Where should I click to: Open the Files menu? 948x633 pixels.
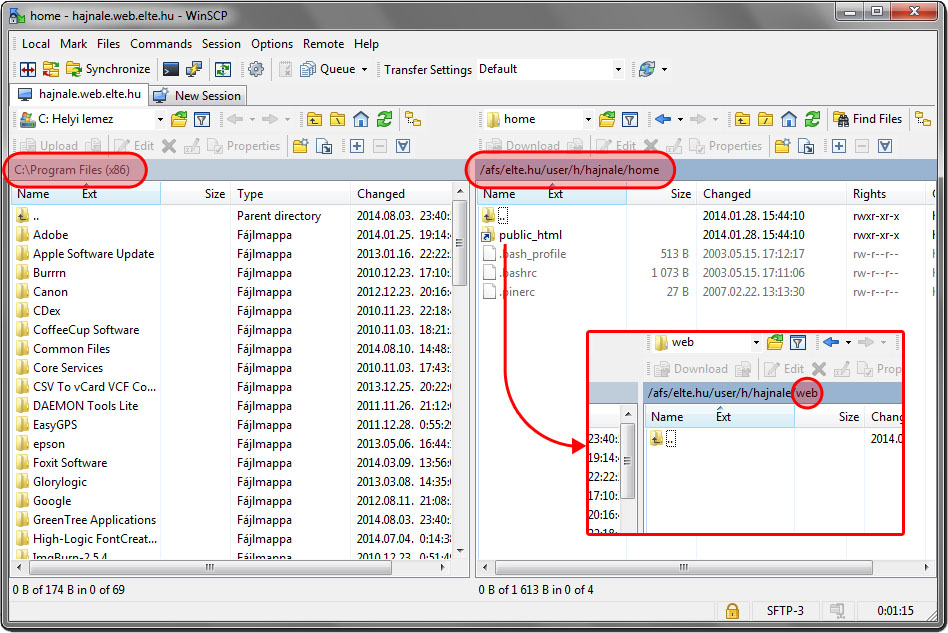point(108,44)
